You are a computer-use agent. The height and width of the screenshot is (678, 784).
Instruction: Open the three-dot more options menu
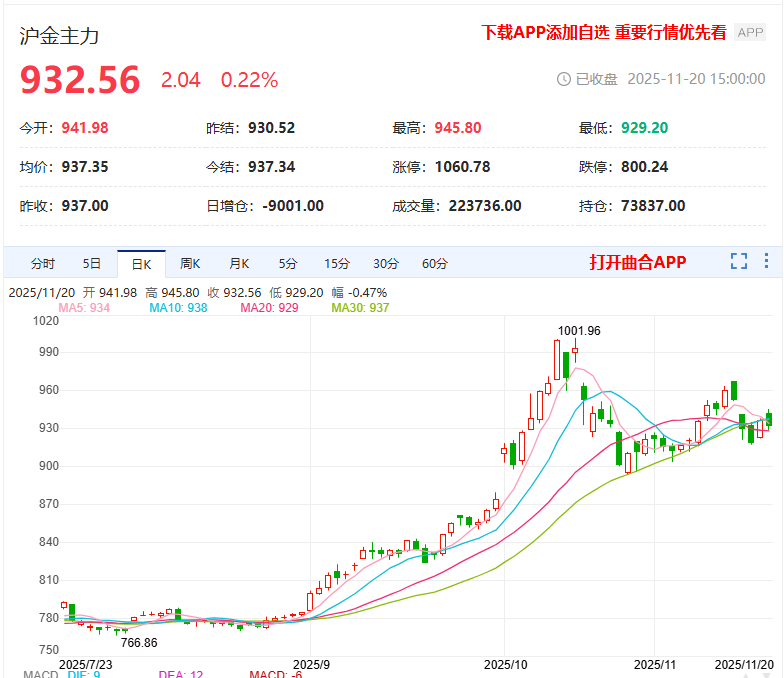coord(766,260)
